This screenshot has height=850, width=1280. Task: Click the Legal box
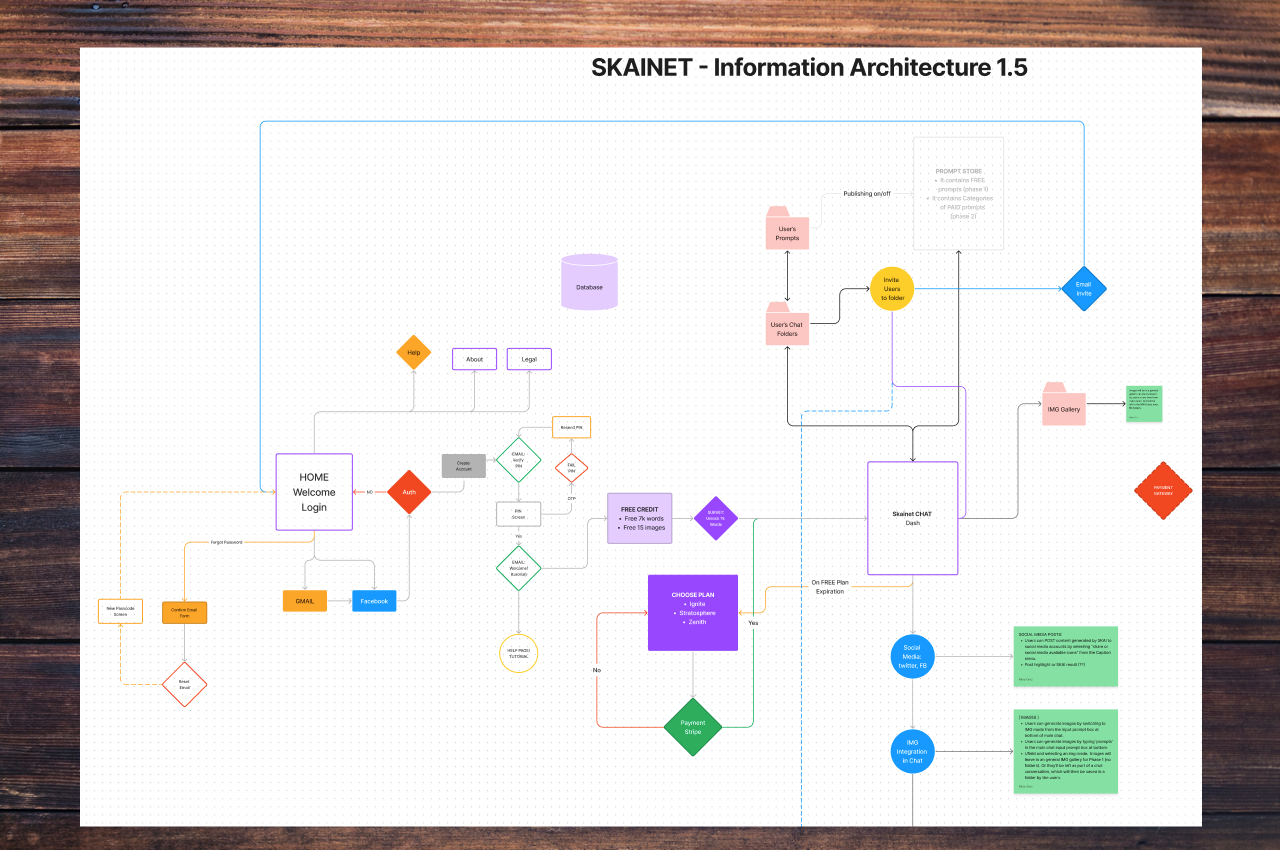529,359
